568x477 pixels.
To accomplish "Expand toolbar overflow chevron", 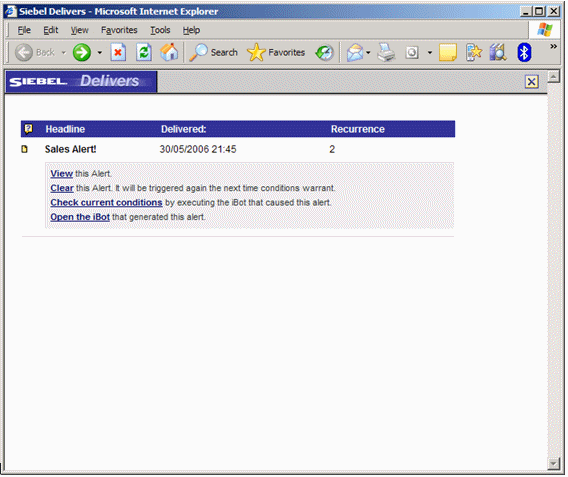I will click(553, 46).
